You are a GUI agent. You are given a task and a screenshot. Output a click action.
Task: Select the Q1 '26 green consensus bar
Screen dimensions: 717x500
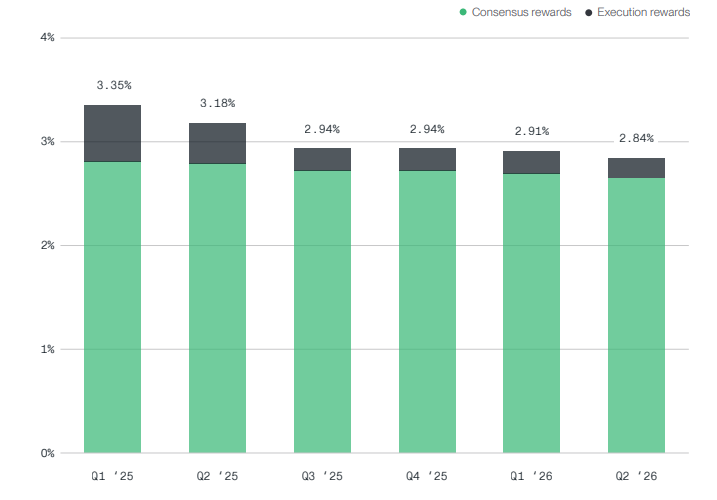pos(531,313)
